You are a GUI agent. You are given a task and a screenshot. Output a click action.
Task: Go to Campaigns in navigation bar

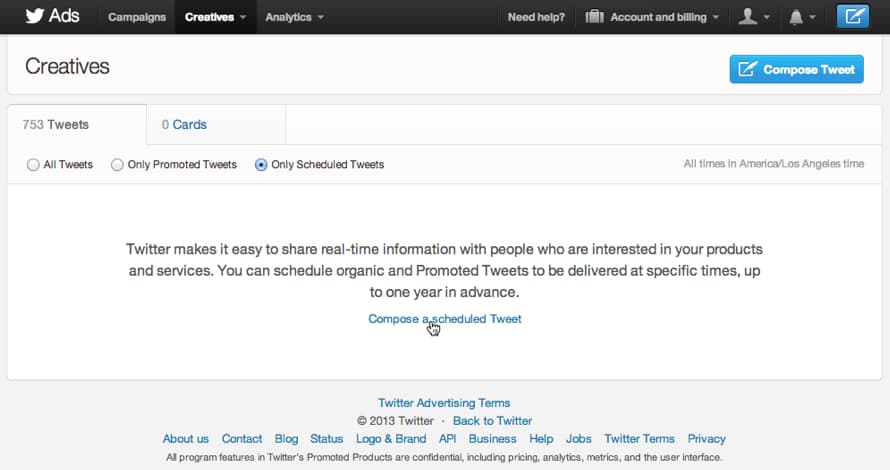137,17
